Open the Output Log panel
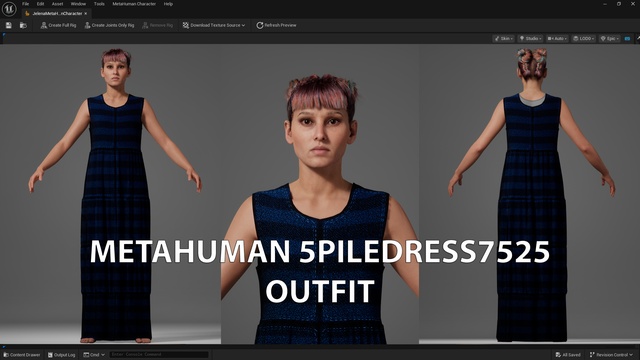 coord(62,355)
